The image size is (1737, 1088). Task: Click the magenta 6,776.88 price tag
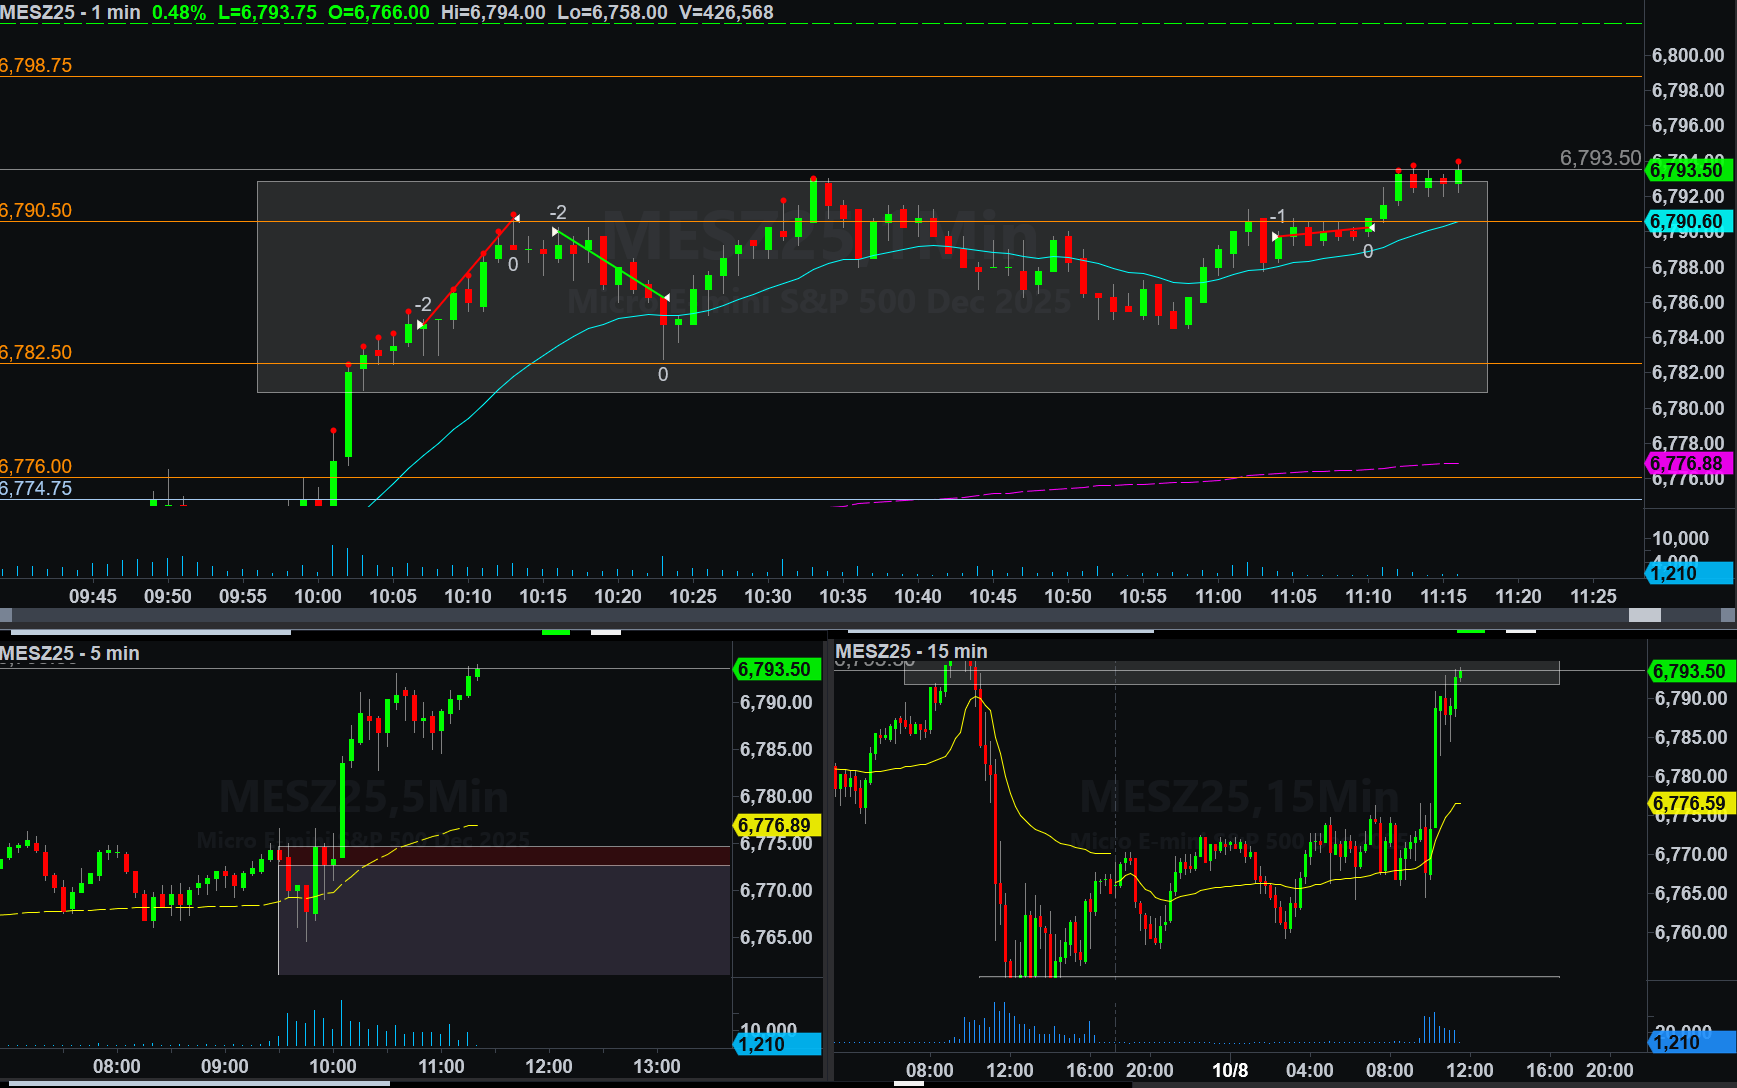pos(1687,463)
